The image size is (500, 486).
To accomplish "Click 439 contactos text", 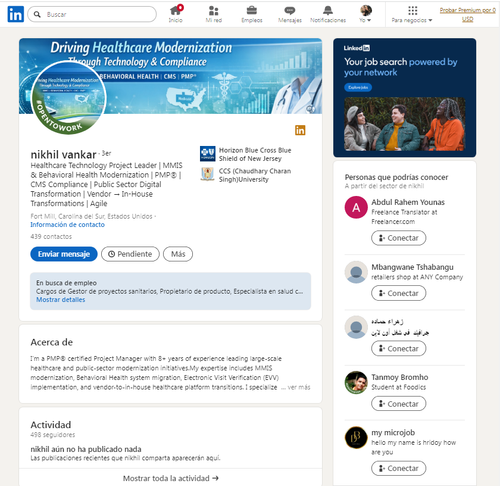I will (x=51, y=236).
